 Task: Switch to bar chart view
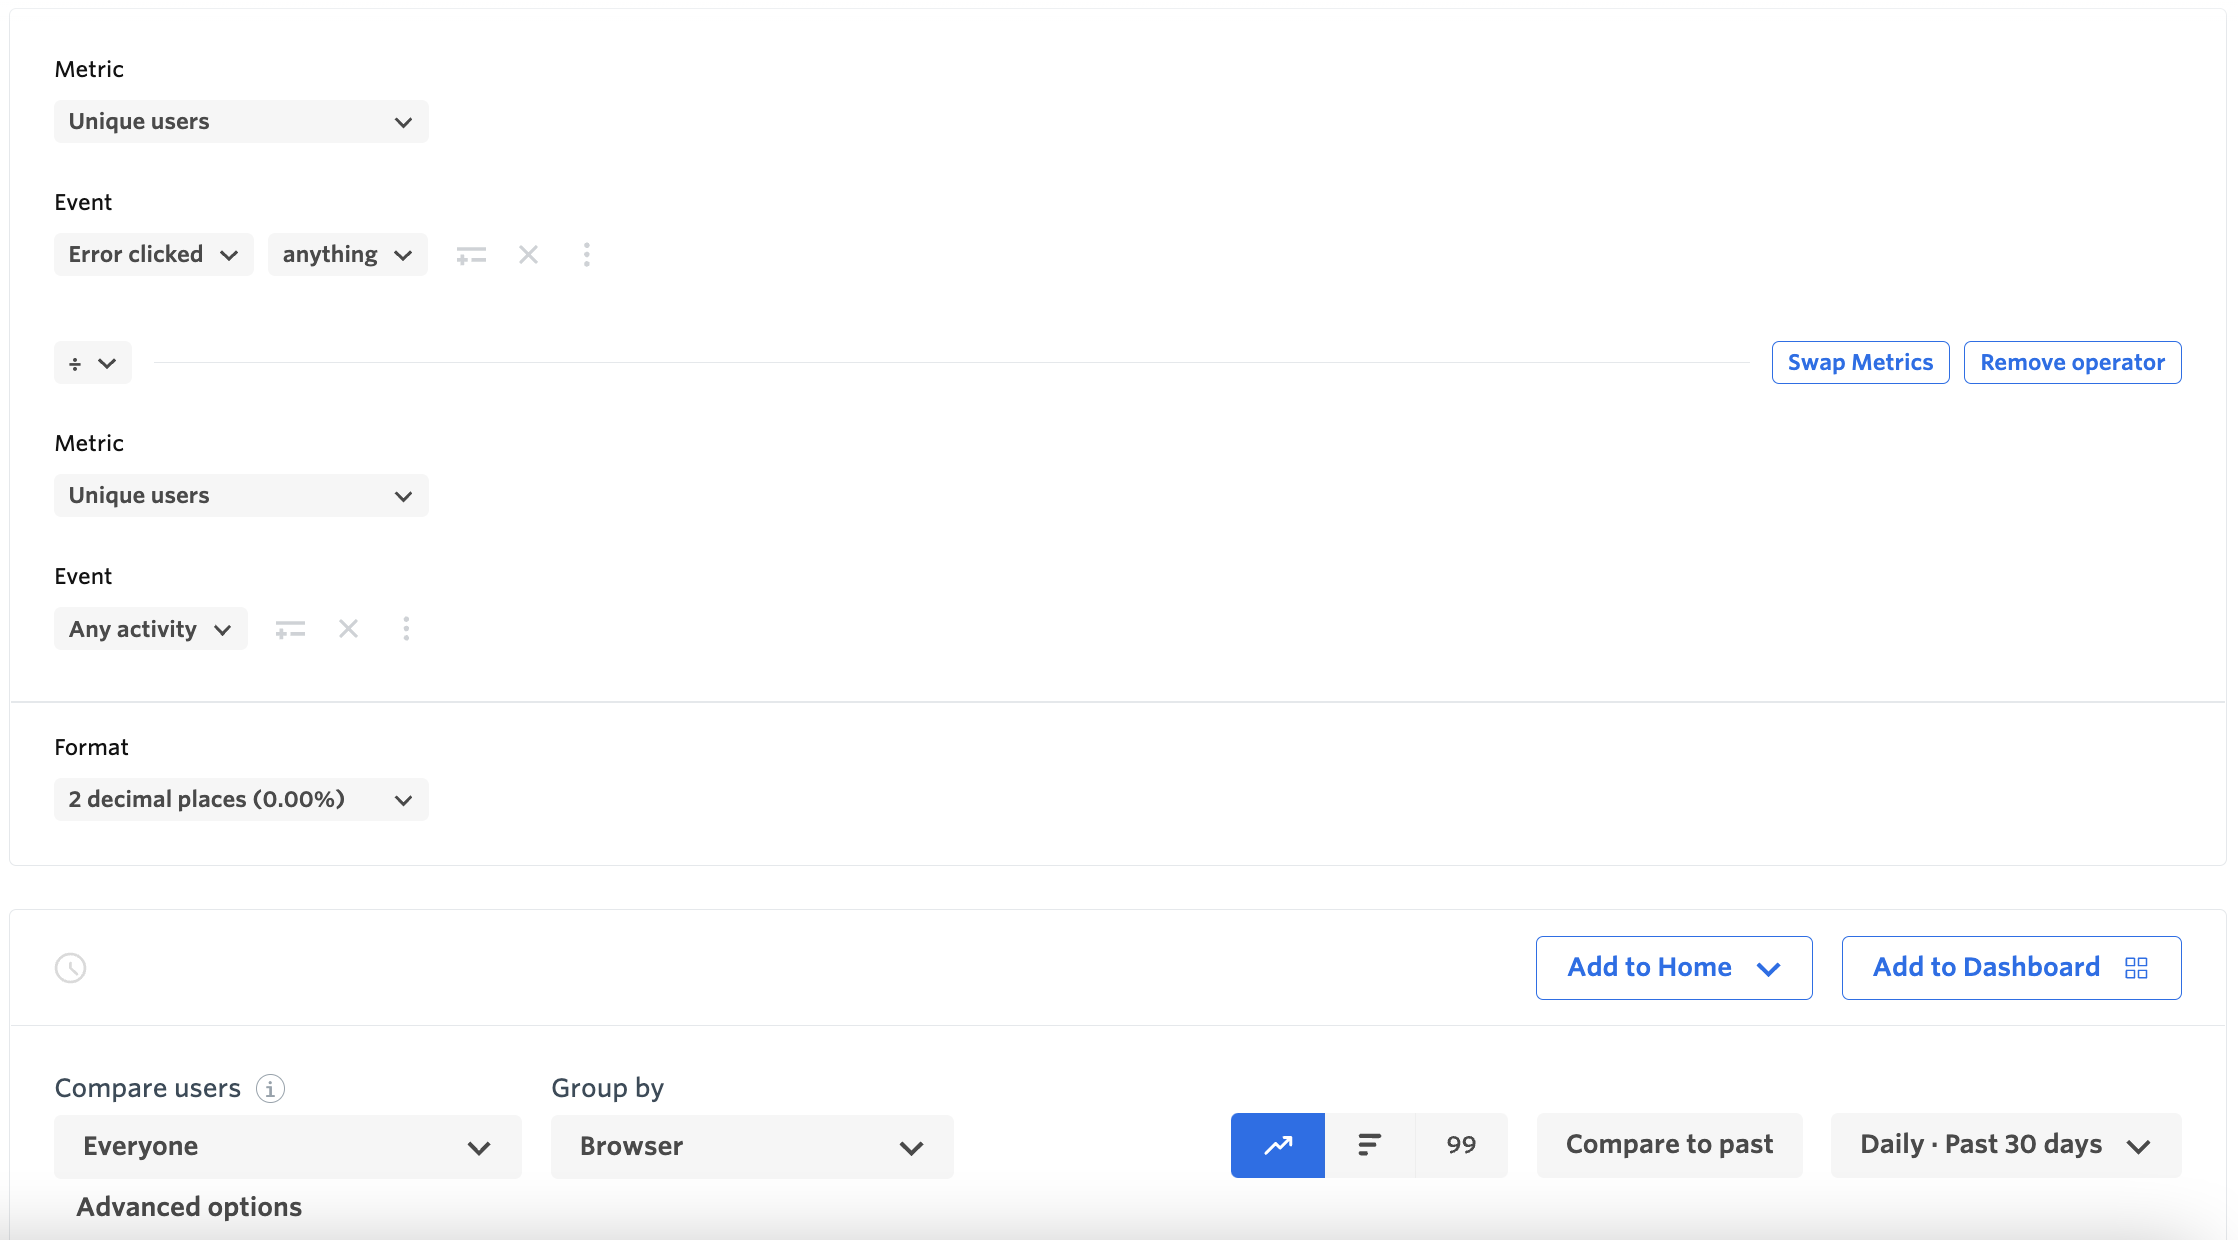click(1370, 1145)
